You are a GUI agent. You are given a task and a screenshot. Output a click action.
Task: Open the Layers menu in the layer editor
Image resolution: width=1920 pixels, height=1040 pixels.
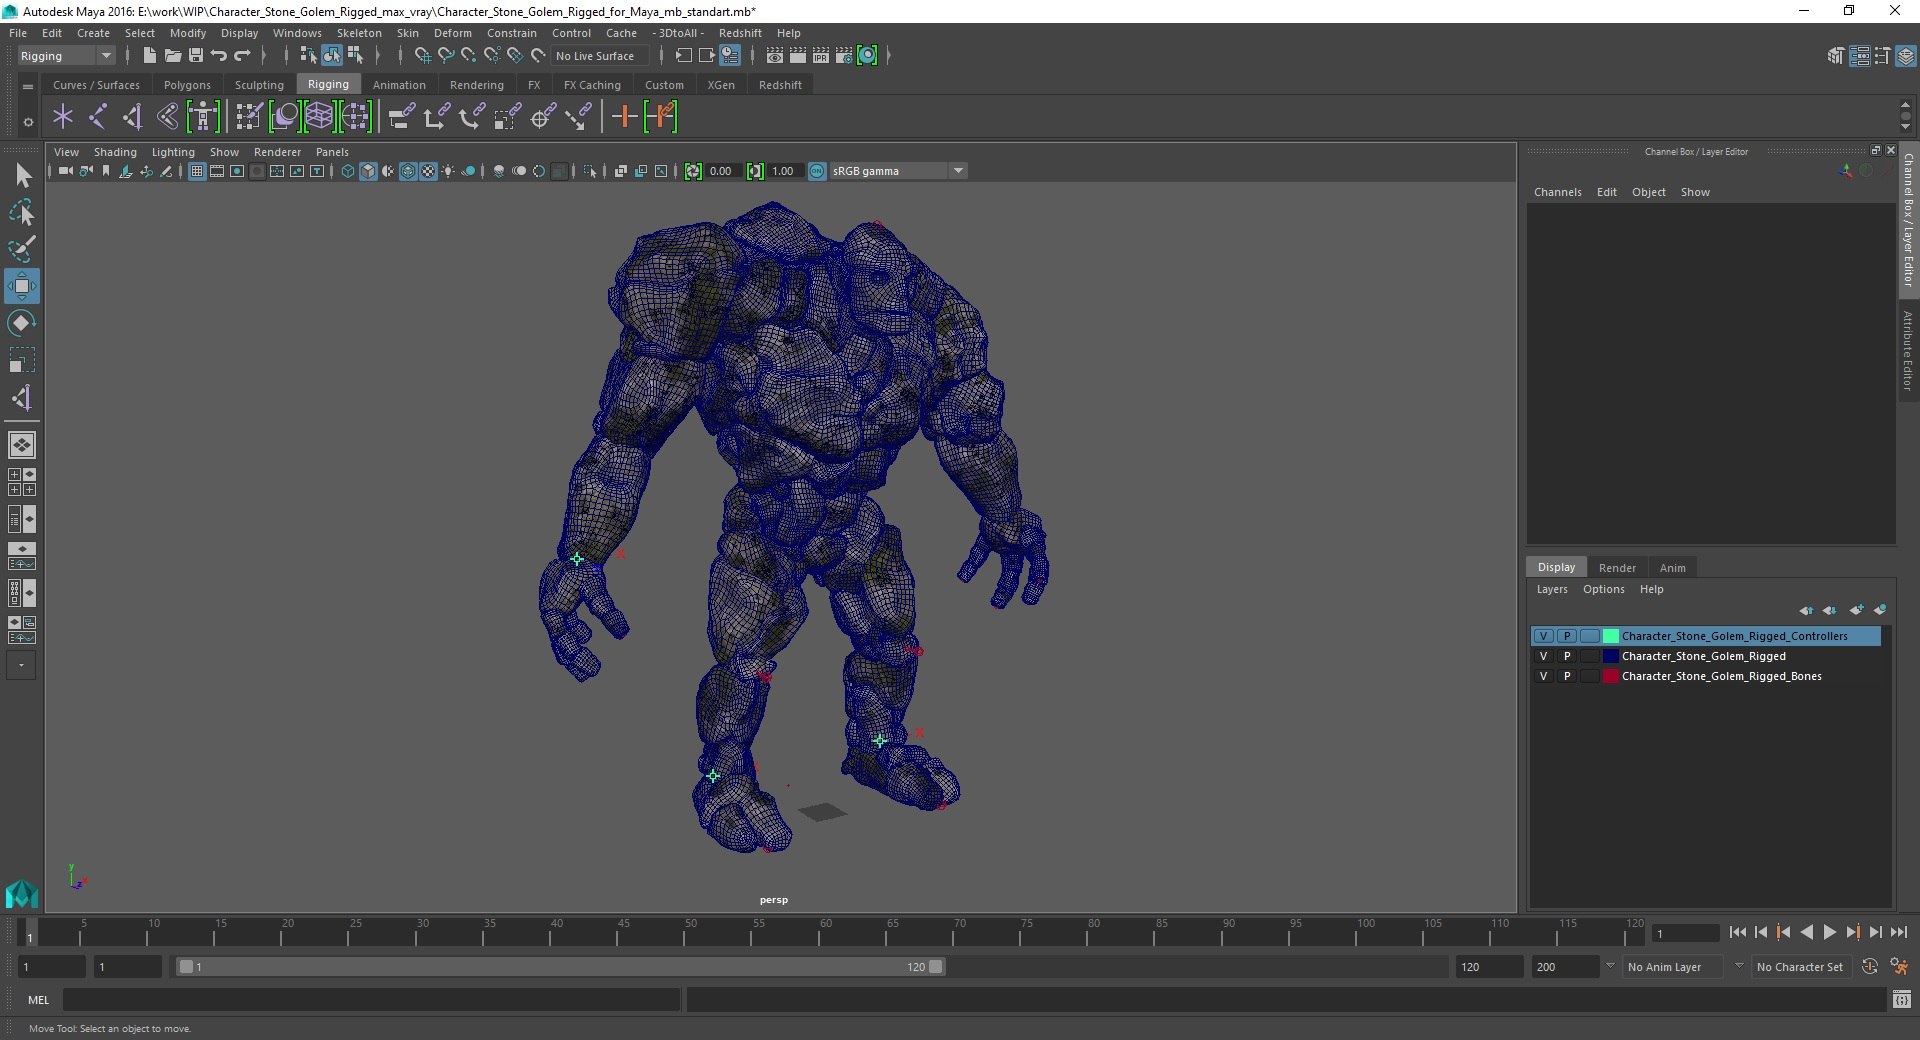pyautogui.click(x=1552, y=589)
